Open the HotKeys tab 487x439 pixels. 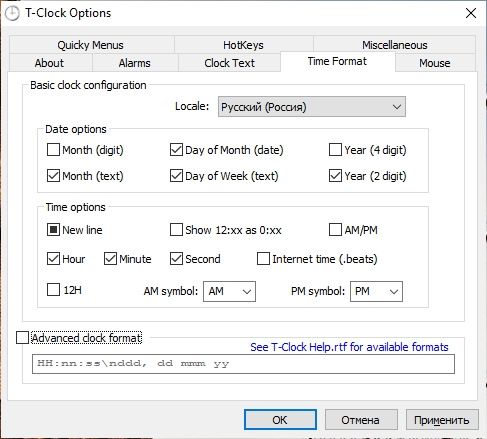[x=243, y=45]
